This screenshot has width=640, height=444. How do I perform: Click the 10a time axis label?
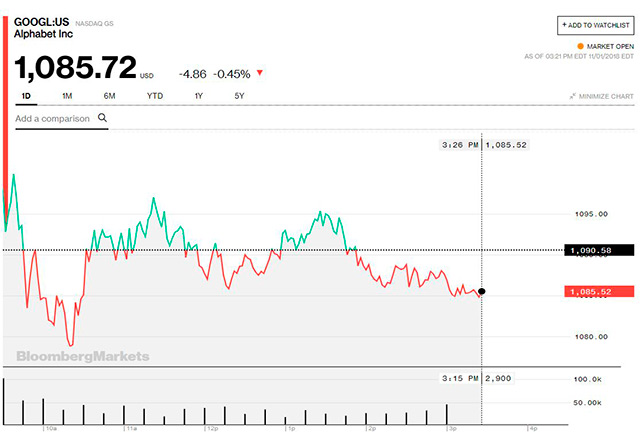pyautogui.click(x=50, y=428)
